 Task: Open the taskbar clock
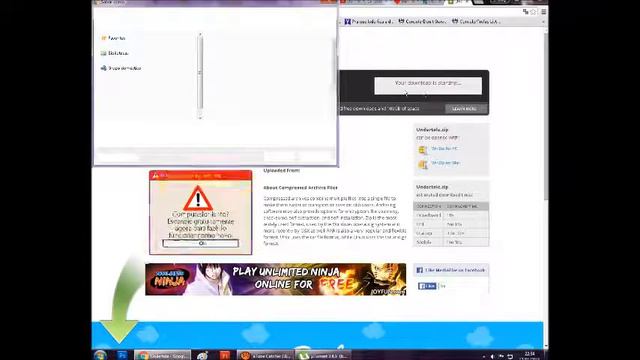[530, 356]
